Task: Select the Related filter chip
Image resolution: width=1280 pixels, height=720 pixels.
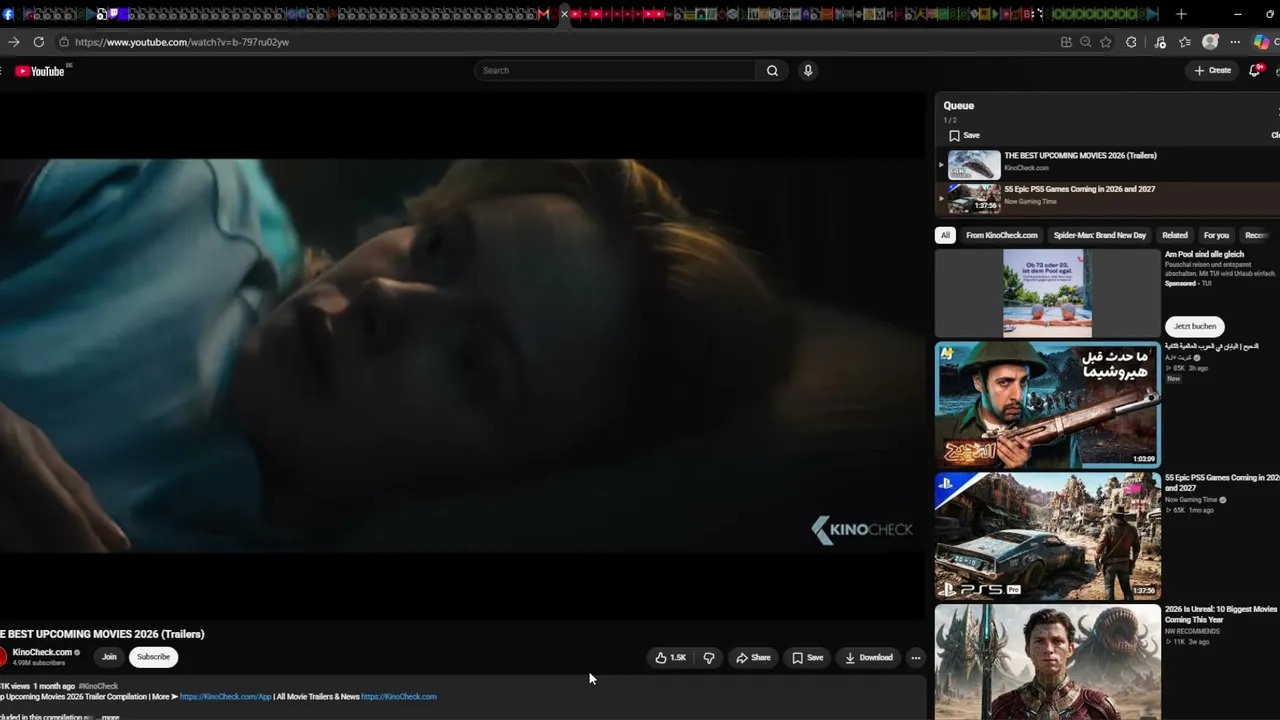Action: coord(1175,236)
